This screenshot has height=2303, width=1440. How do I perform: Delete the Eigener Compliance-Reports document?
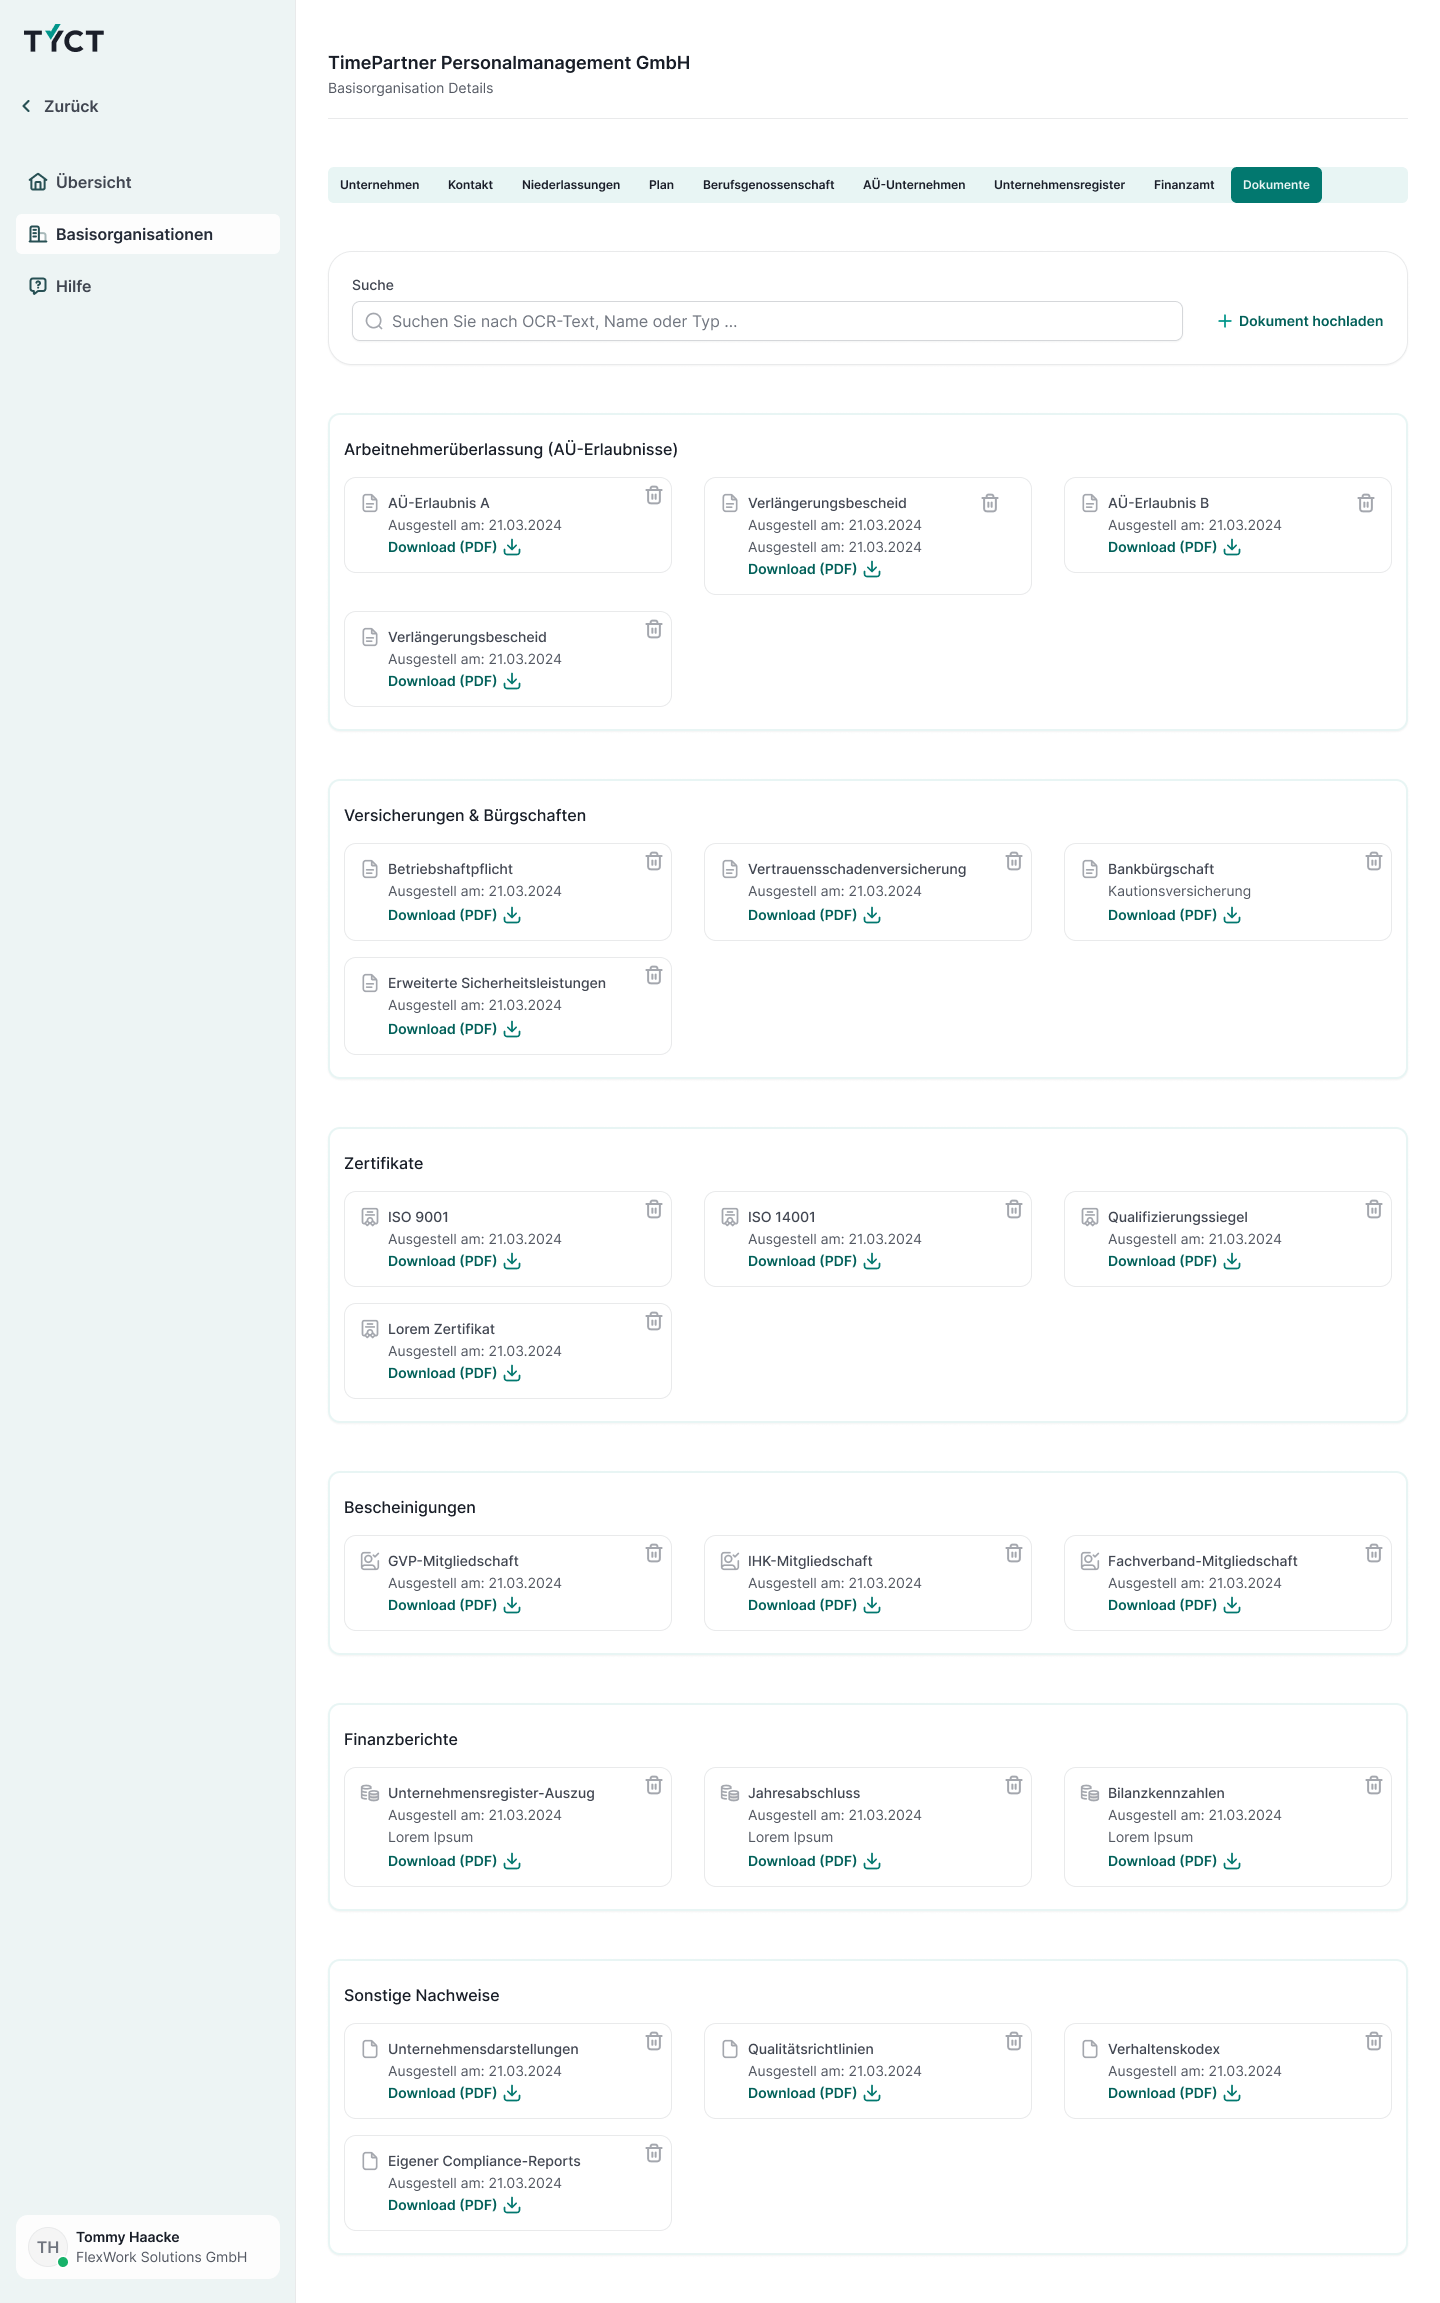tap(654, 2153)
